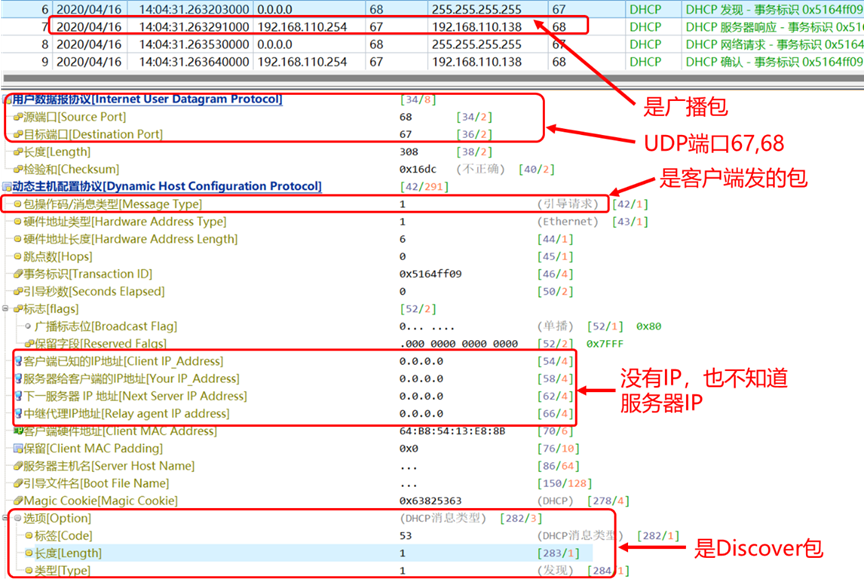Viewport: 864px width, 579px height.
Task: Collapse the 标志[flags] tree node
Action: pyautogui.click(x=6, y=309)
